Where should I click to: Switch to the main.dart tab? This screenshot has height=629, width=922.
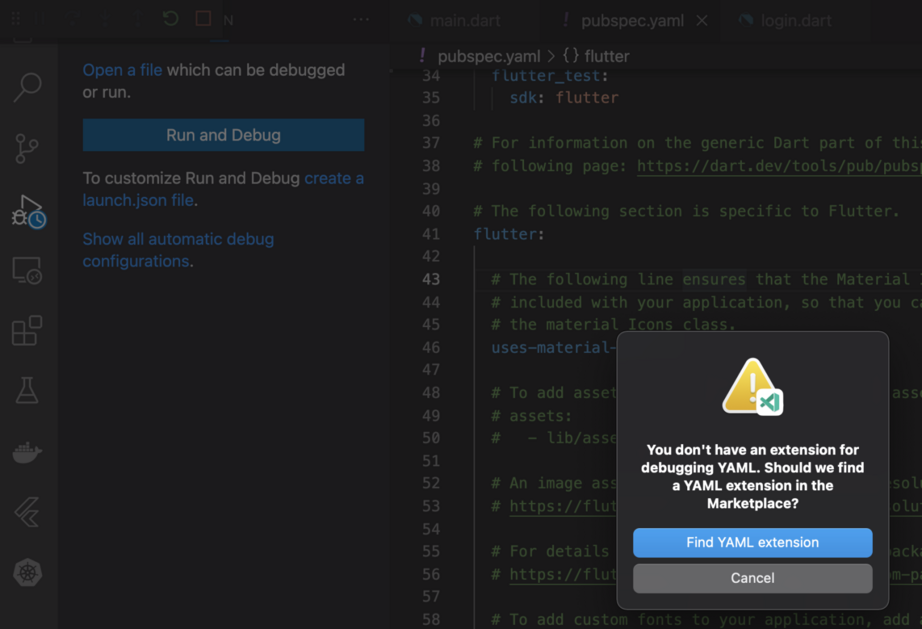pyautogui.click(x=465, y=20)
